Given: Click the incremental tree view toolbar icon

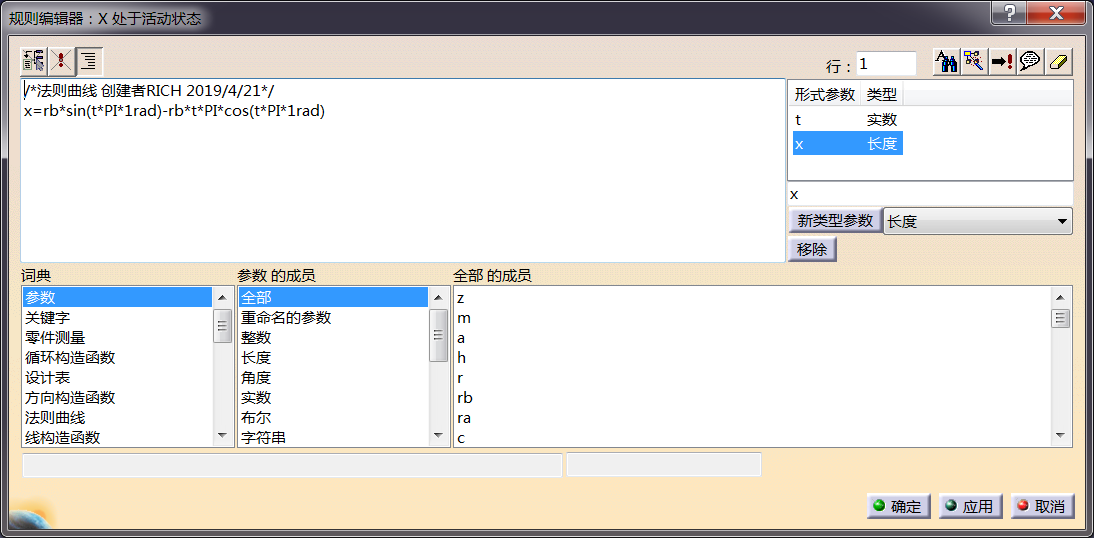Looking at the screenshot, I should point(34,61).
